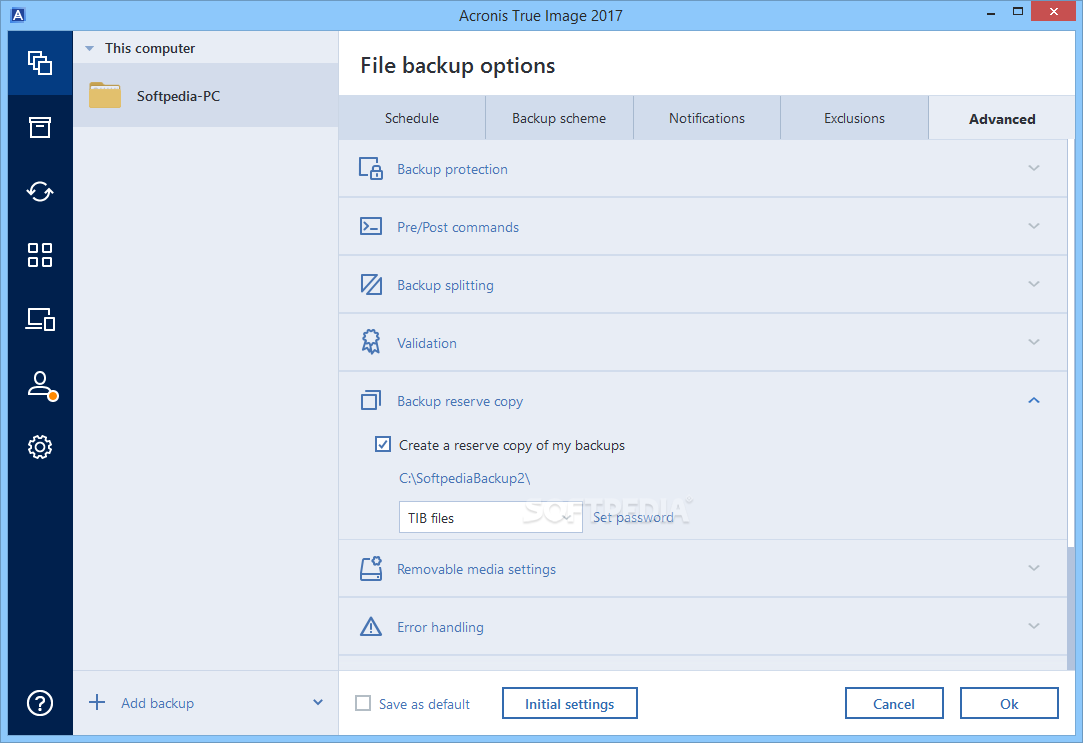Open the Dashboard devices icon
Screen dimensions: 1083x743
40,319
